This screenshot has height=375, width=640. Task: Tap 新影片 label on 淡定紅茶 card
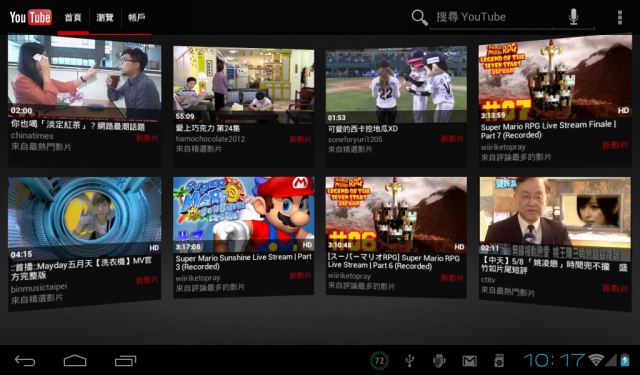point(147,138)
